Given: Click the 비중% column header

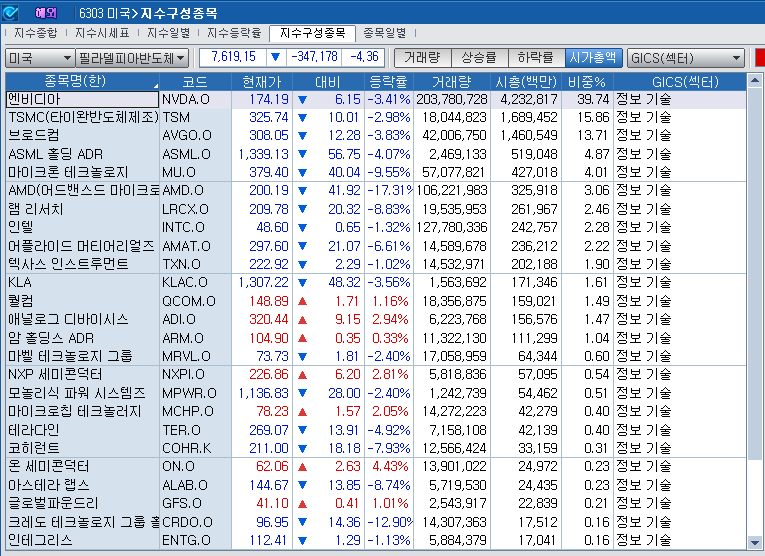Looking at the screenshot, I should (x=587, y=81).
